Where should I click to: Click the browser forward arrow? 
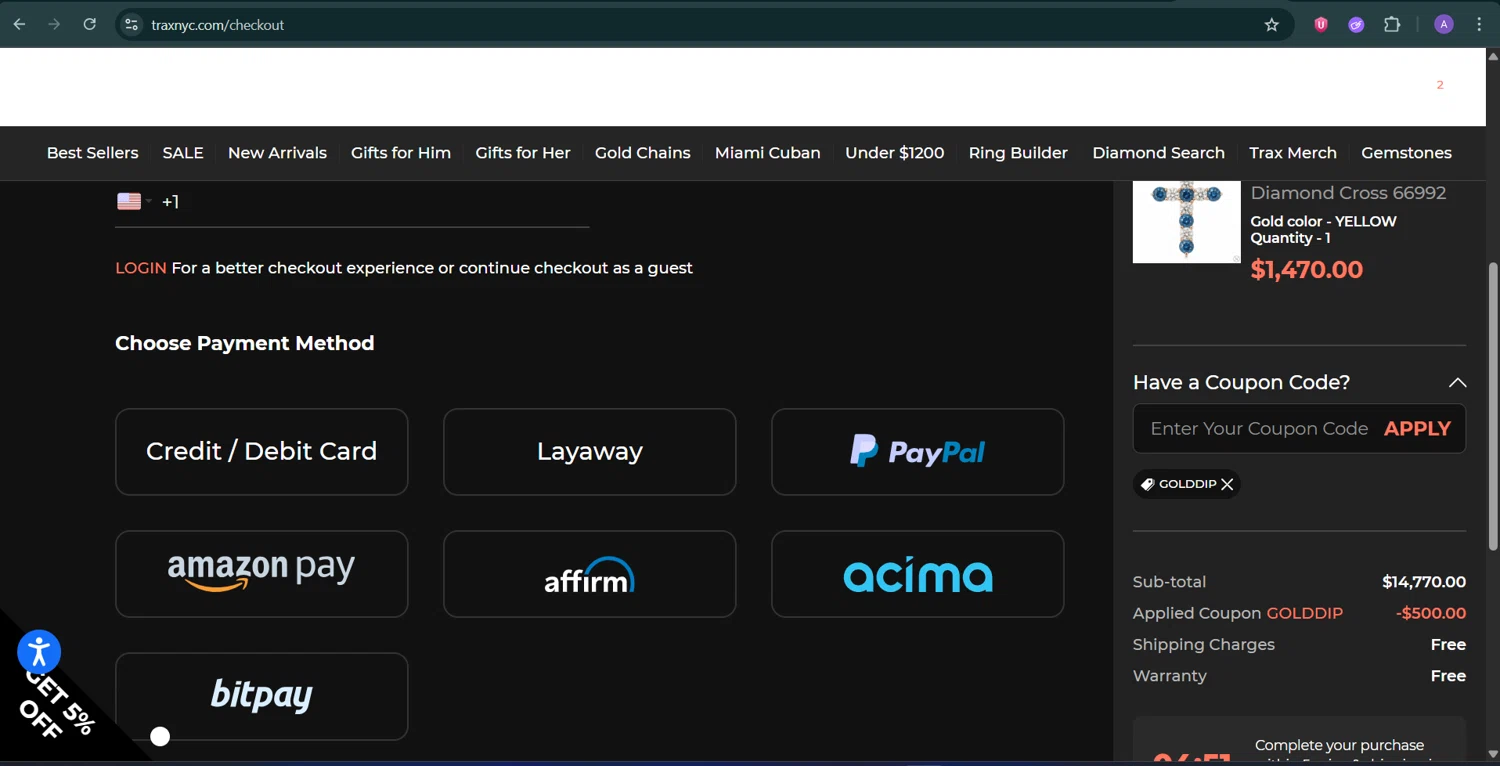[x=54, y=24]
